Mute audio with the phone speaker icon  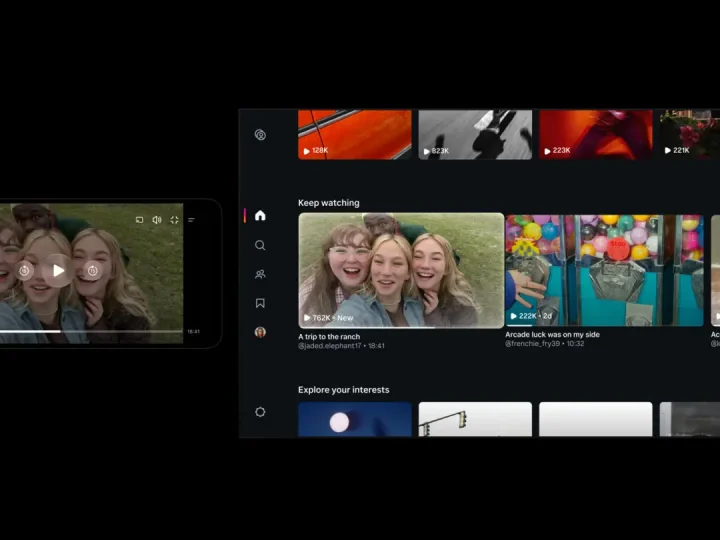157,220
